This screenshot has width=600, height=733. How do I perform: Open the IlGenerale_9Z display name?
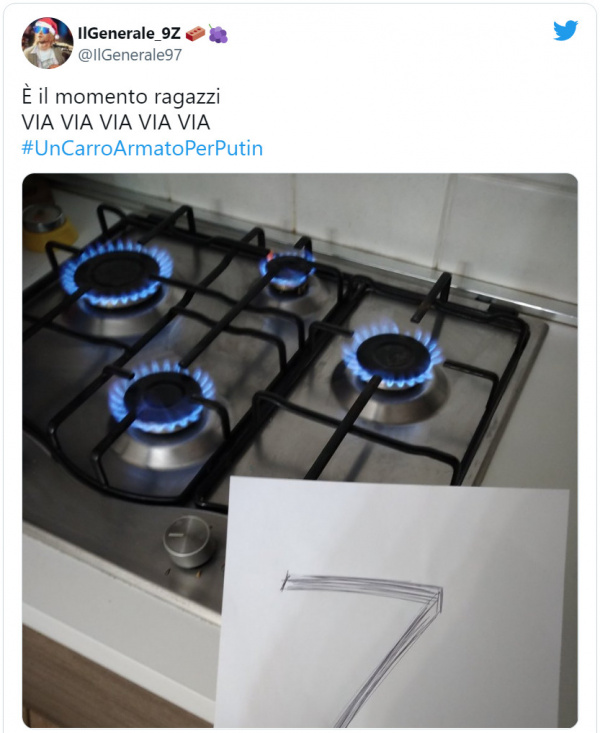(129, 34)
